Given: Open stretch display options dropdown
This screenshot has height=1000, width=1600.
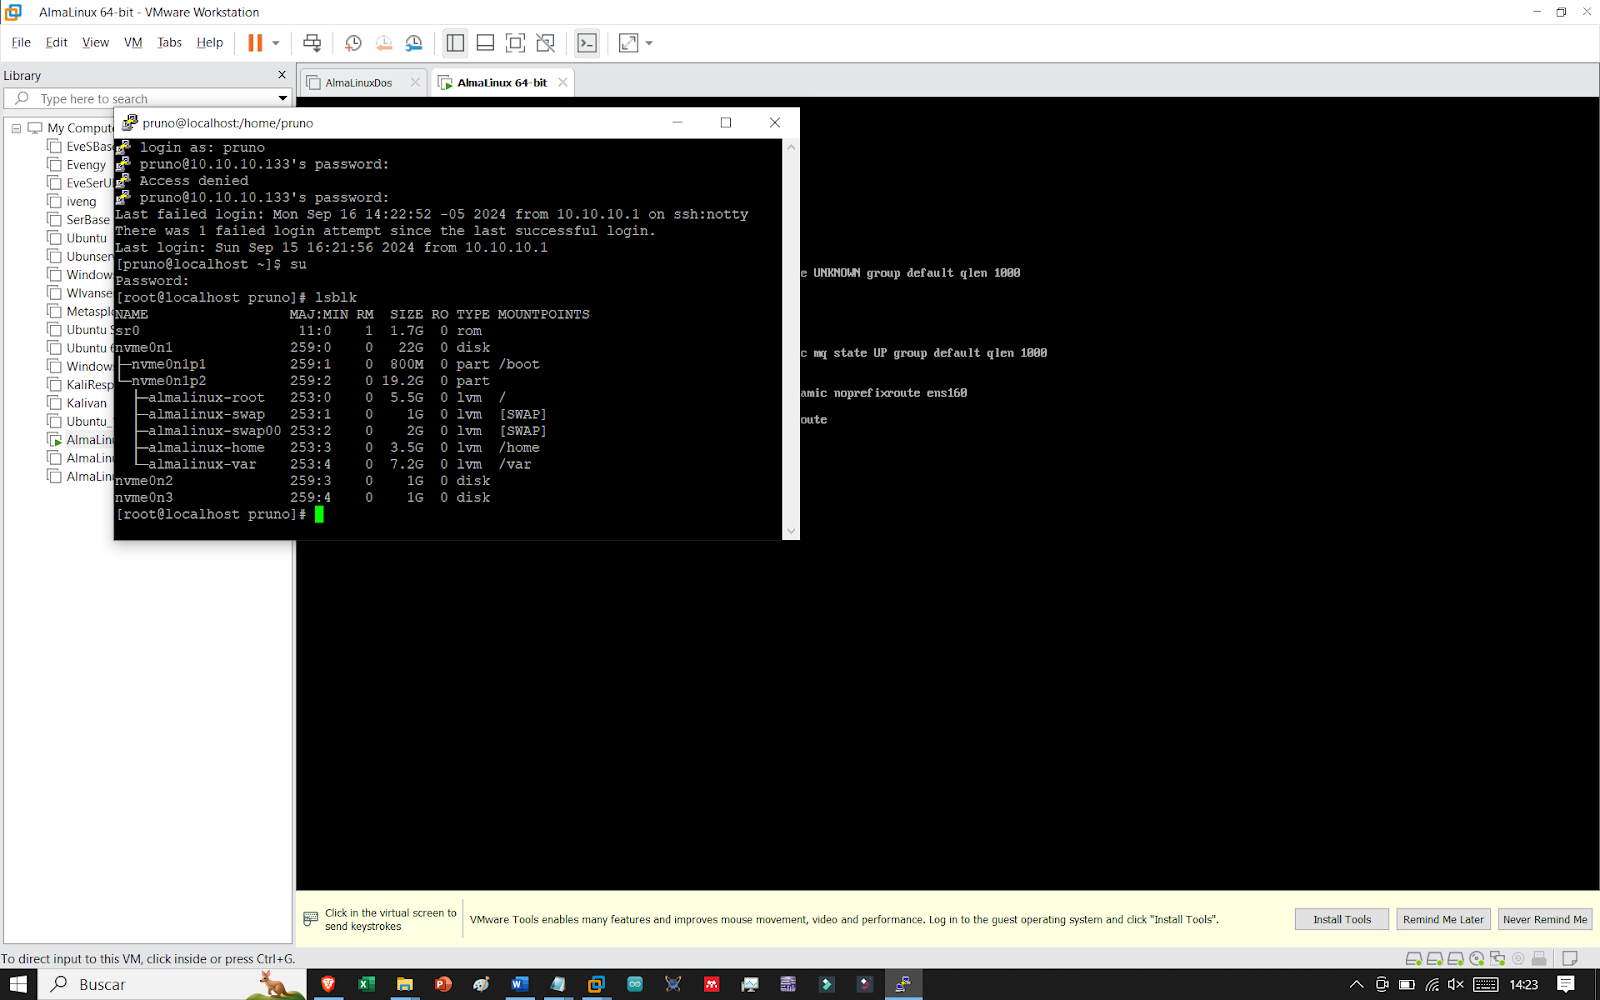Looking at the screenshot, I should coord(649,43).
